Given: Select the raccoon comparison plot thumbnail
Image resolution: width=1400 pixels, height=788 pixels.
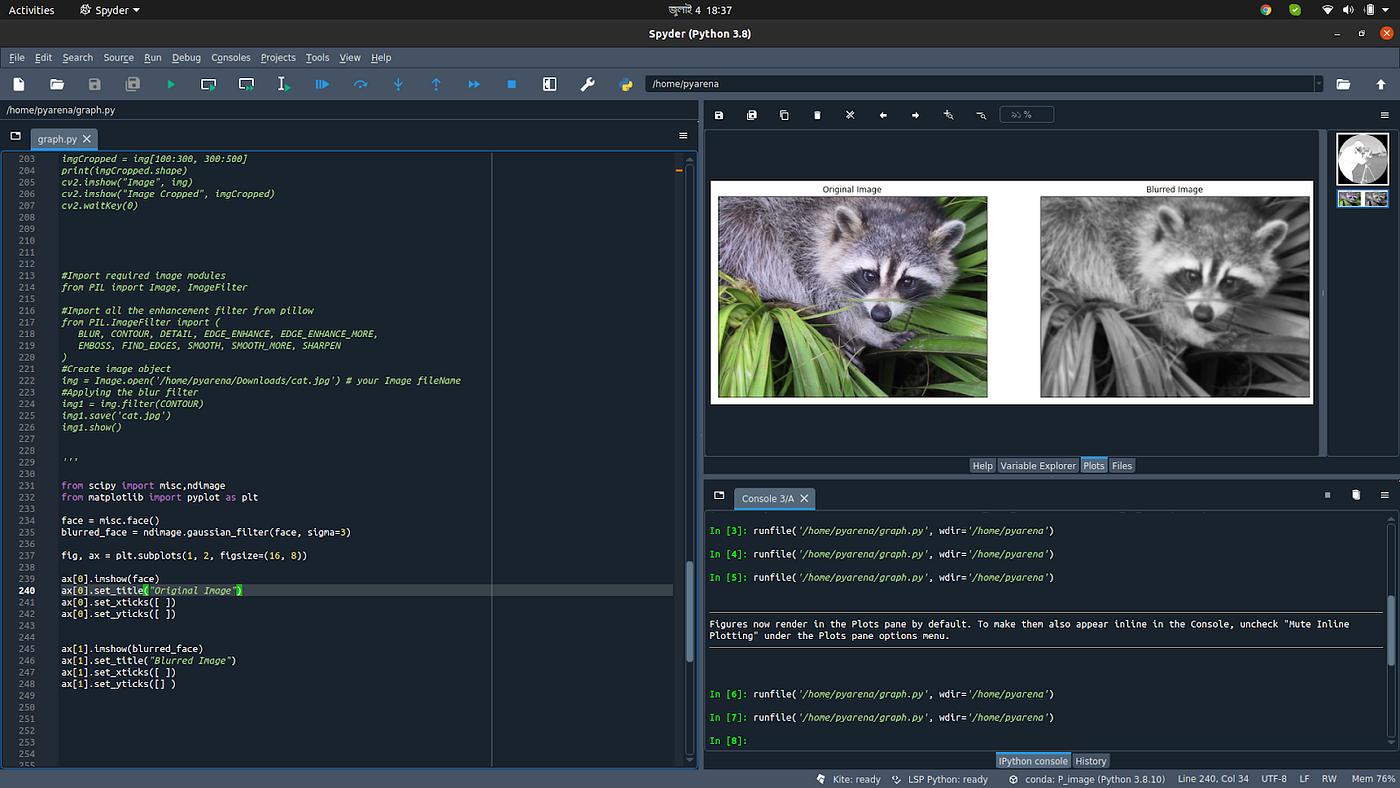Looking at the screenshot, I should 1363,199.
